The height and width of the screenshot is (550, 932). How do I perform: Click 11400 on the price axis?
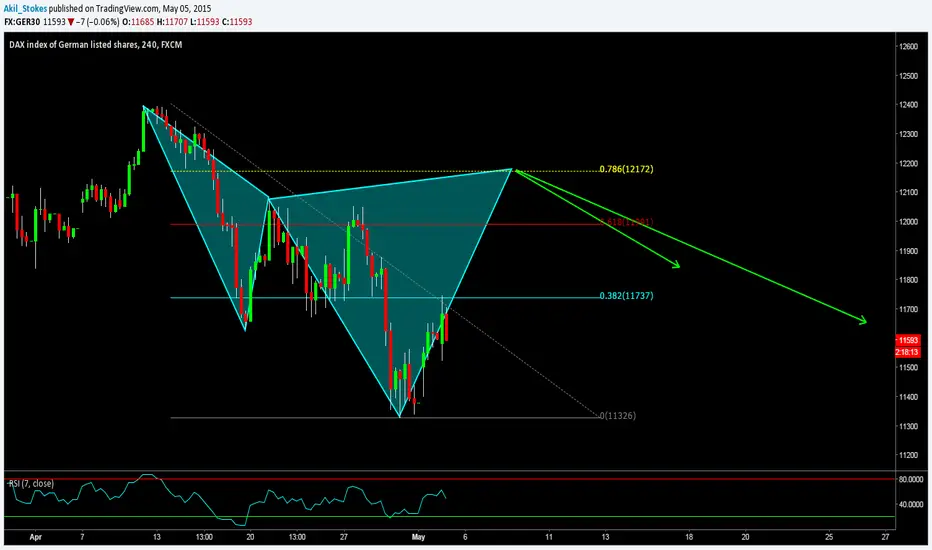(x=907, y=397)
